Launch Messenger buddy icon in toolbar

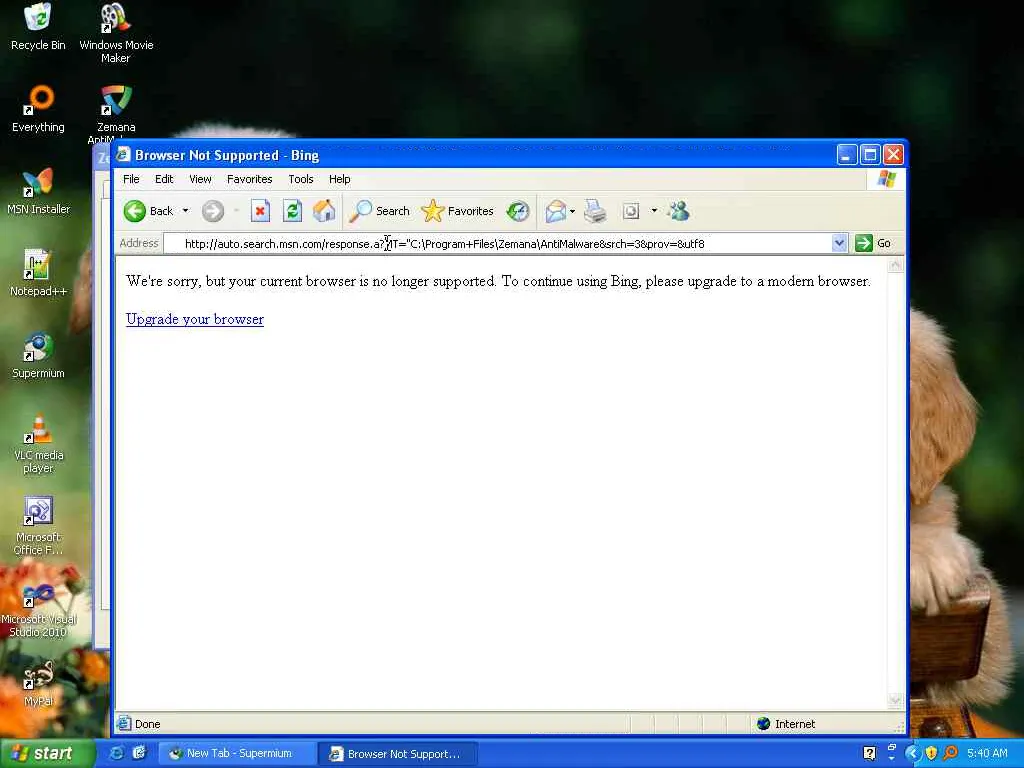(679, 211)
